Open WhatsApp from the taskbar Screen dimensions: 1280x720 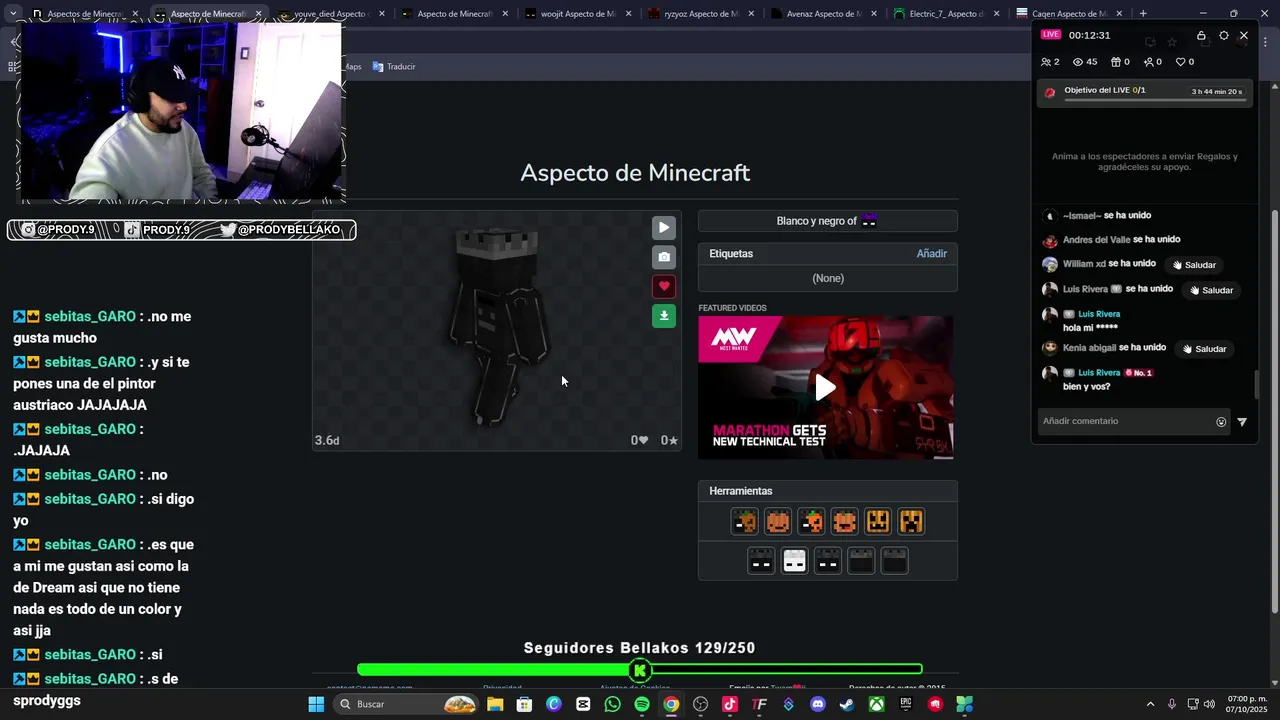(x=613, y=704)
